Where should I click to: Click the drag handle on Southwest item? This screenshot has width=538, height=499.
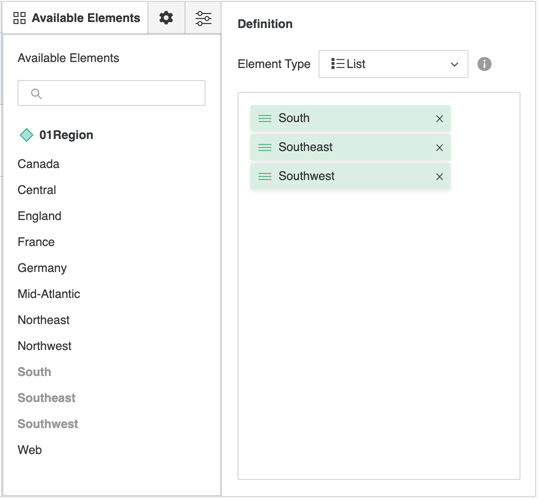click(x=265, y=176)
